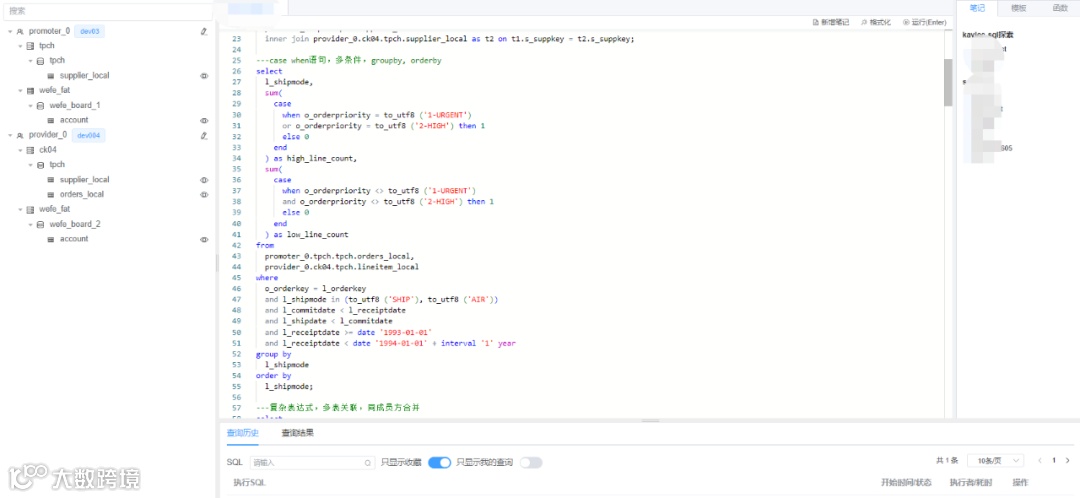Select orders_local in the tree
This screenshot has height=498, width=1080.
click(82, 194)
